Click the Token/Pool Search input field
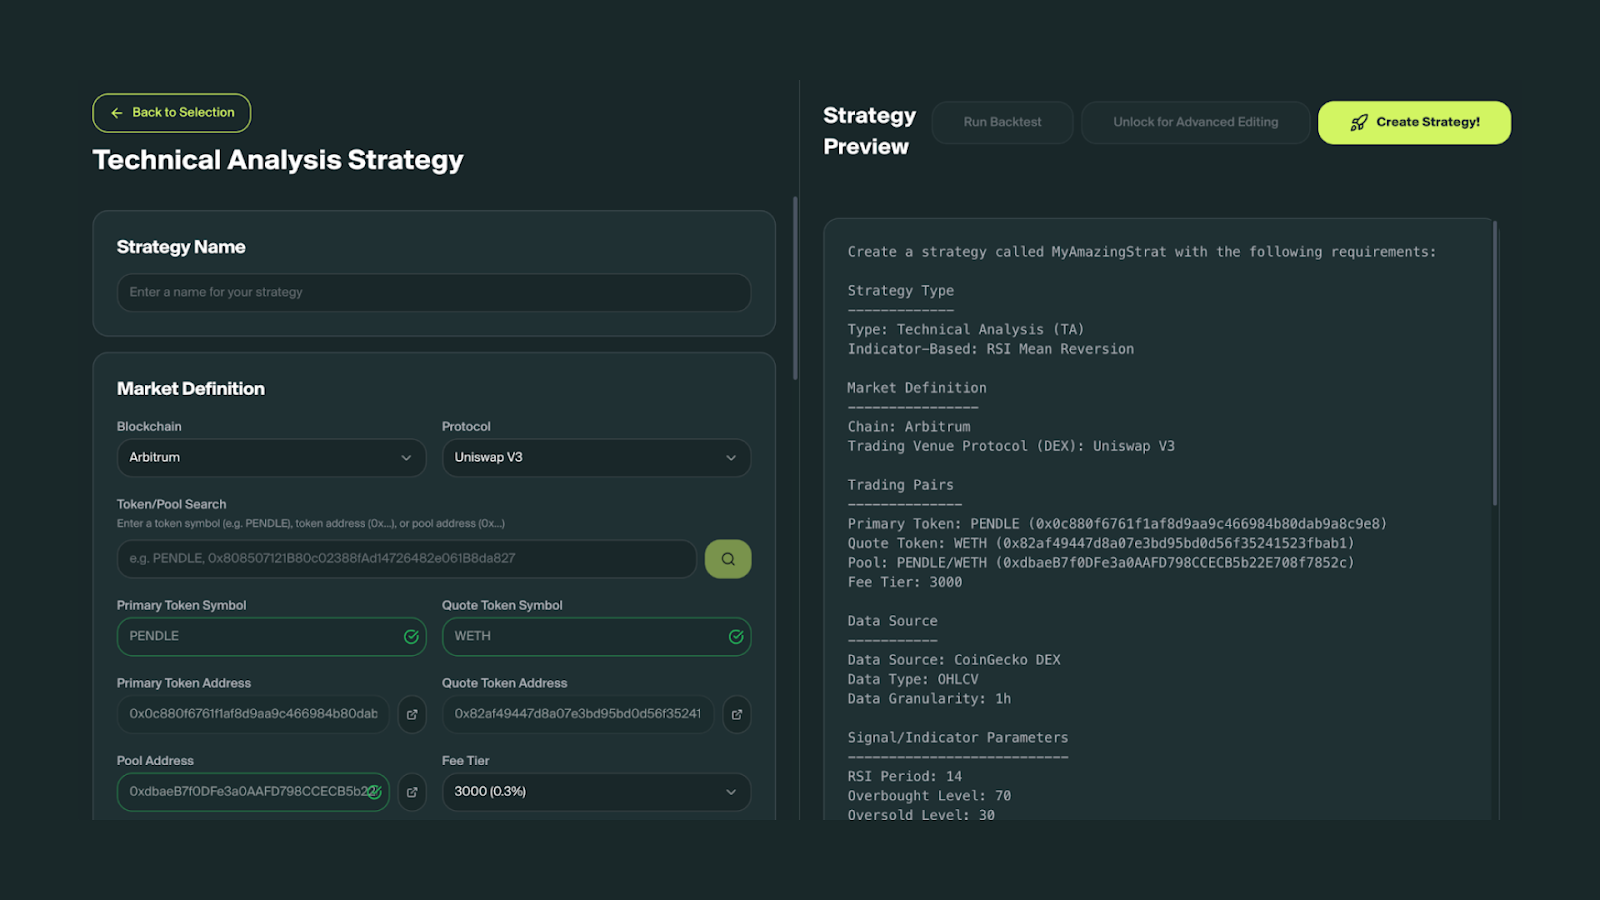Screen dimensions: 1600x900 [x=407, y=559]
